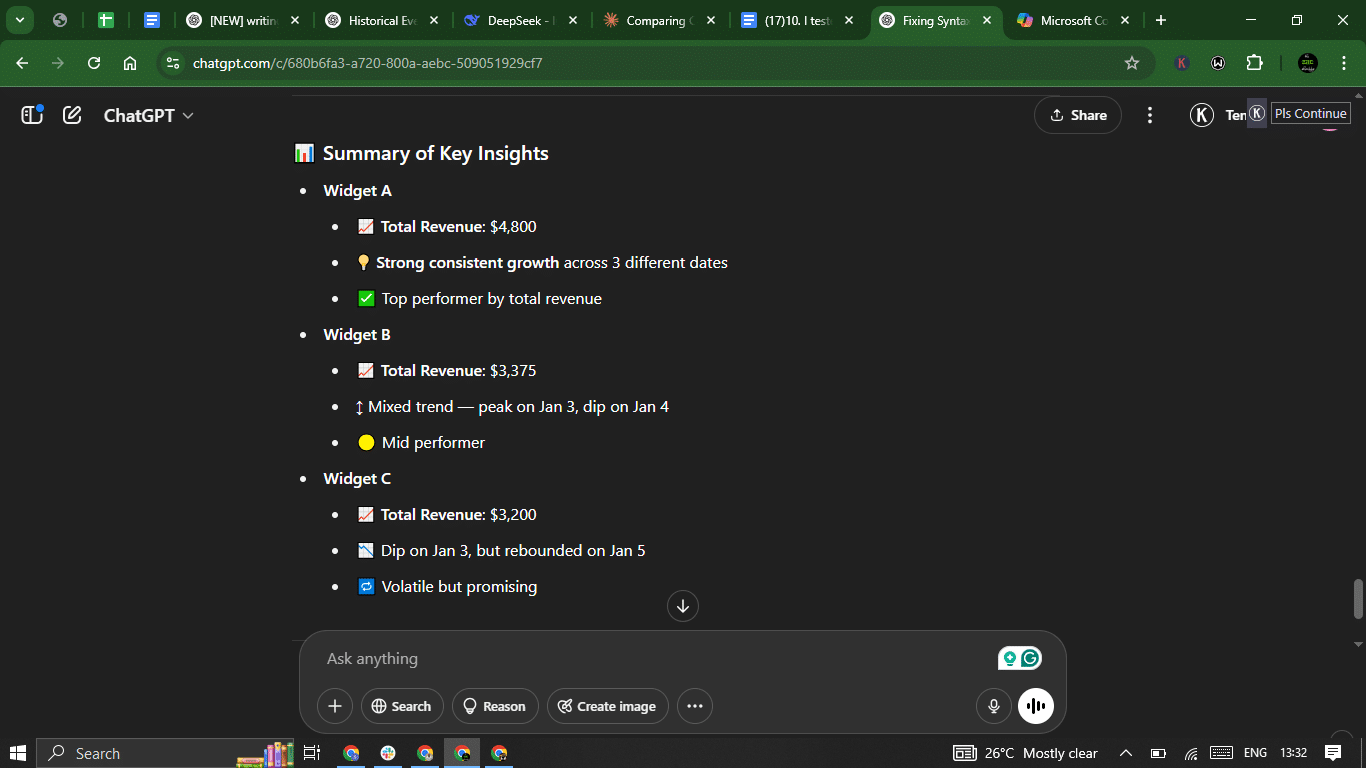Viewport: 1366px width, 768px height.
Task: Start a new chat with pencil icon
Action: [72, 115]
